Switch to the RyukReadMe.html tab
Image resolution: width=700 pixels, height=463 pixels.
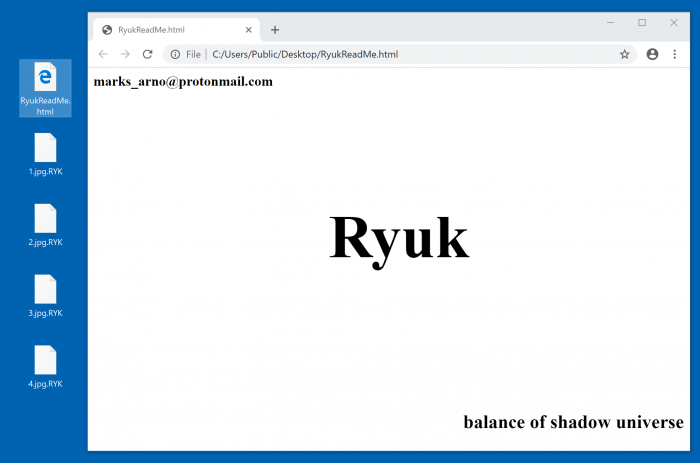tap(176, 30)
